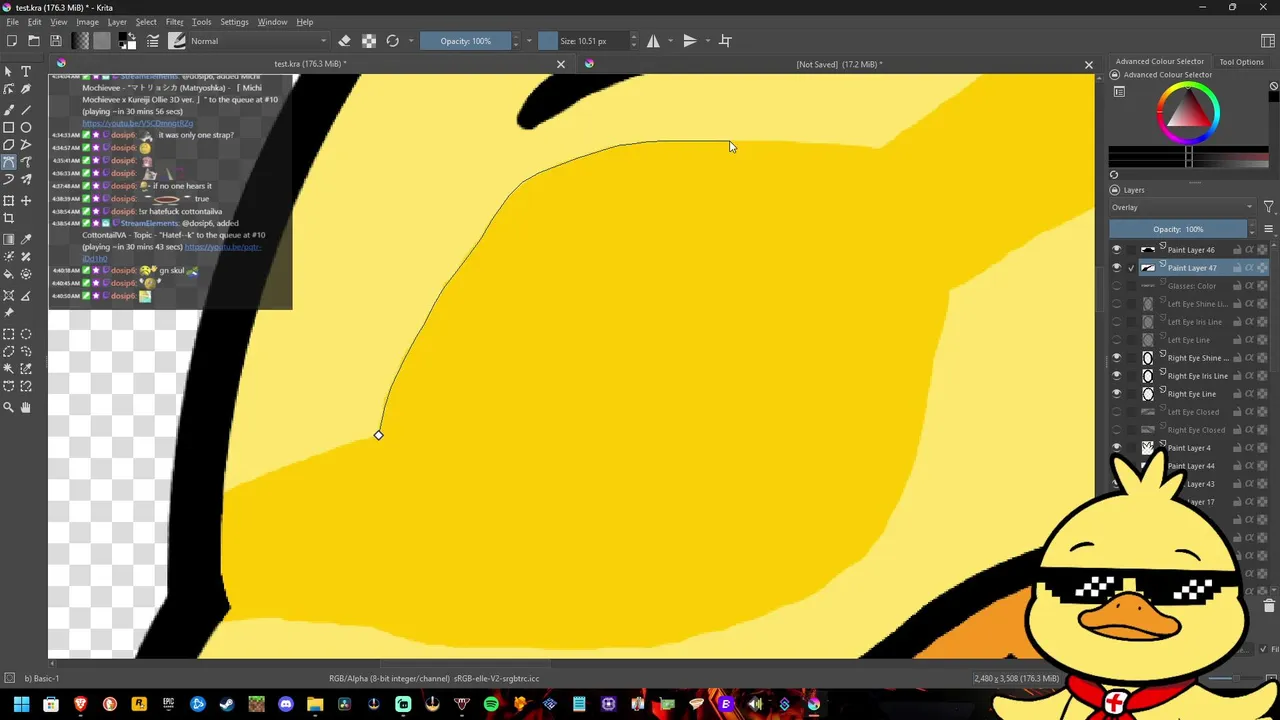The height and width of the screenshot is (720, 1280).
Task: Toggle eraser mode in toolbar
Action: coord(344,41)
